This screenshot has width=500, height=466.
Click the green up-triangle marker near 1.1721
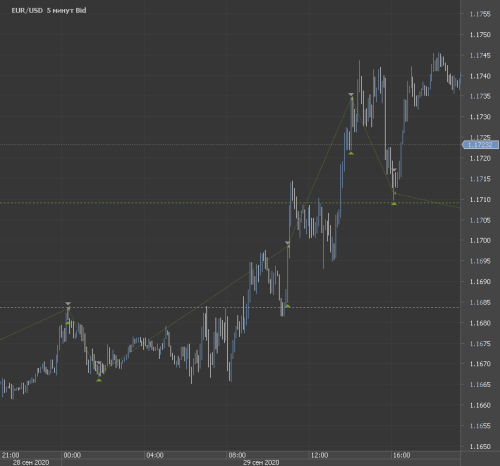[351, 153]
